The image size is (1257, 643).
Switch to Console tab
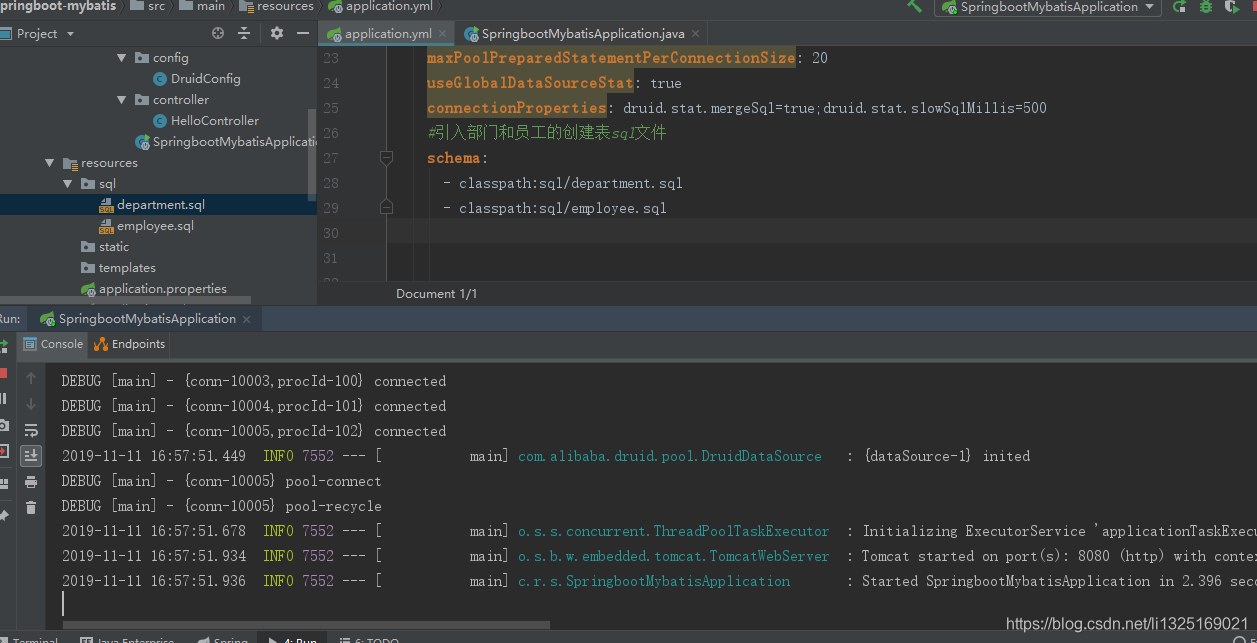coord(53,344)
